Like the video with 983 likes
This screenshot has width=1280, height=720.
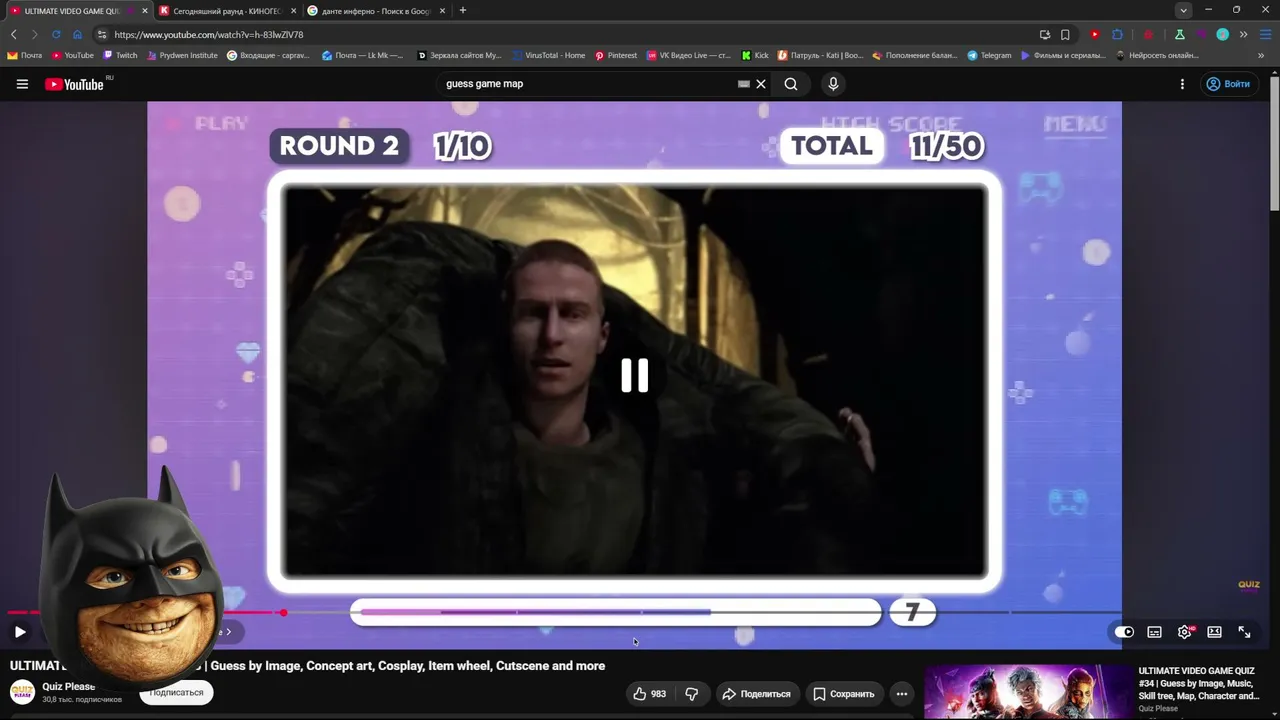point(649,693)
